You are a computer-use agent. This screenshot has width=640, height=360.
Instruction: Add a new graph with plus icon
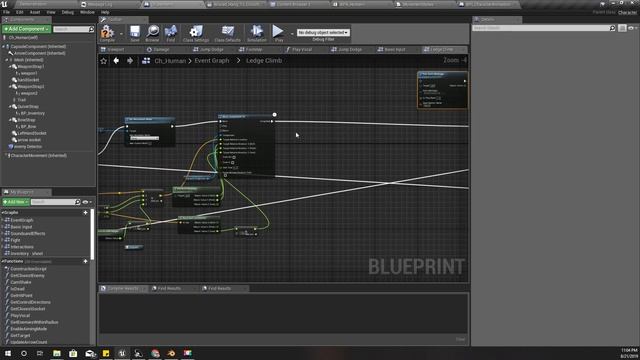point(85,212)
